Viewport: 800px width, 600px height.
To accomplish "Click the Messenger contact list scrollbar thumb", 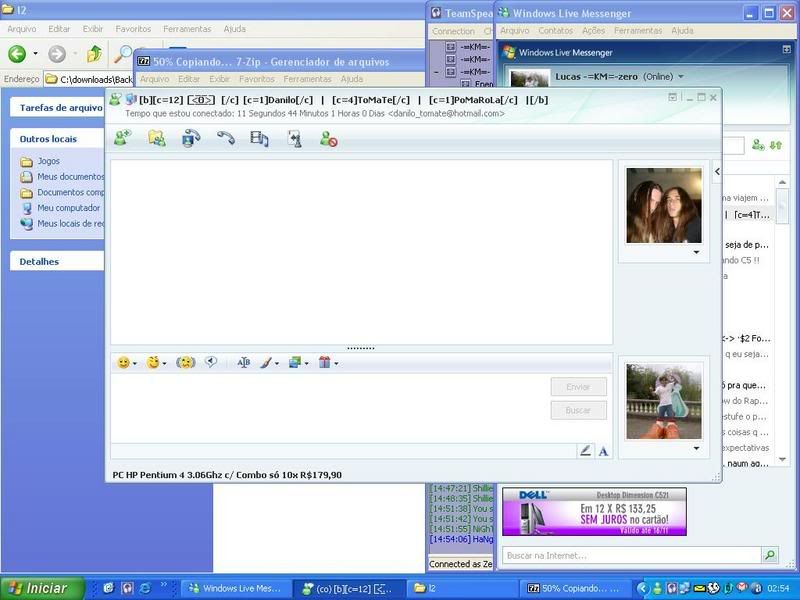I will (782, 205).
